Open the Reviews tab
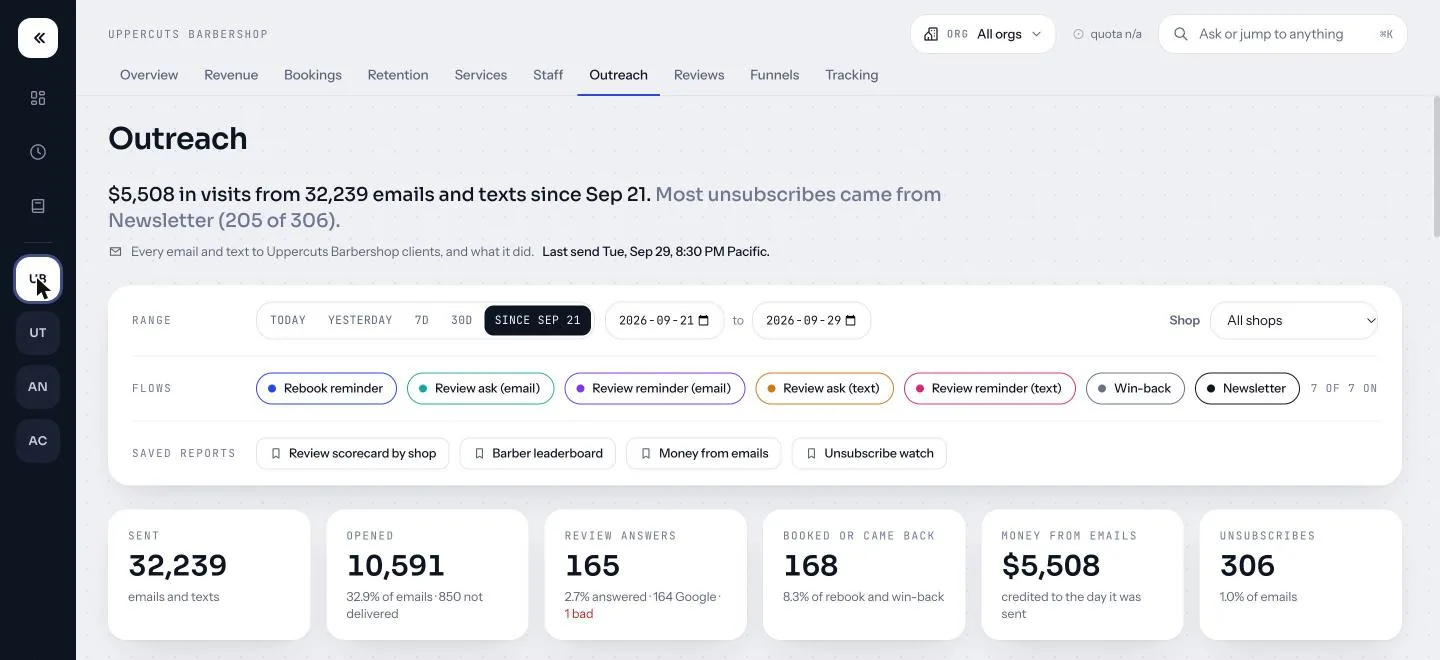Image resolution: width=1440 pixels, height=660 pixels. [699, 75]
